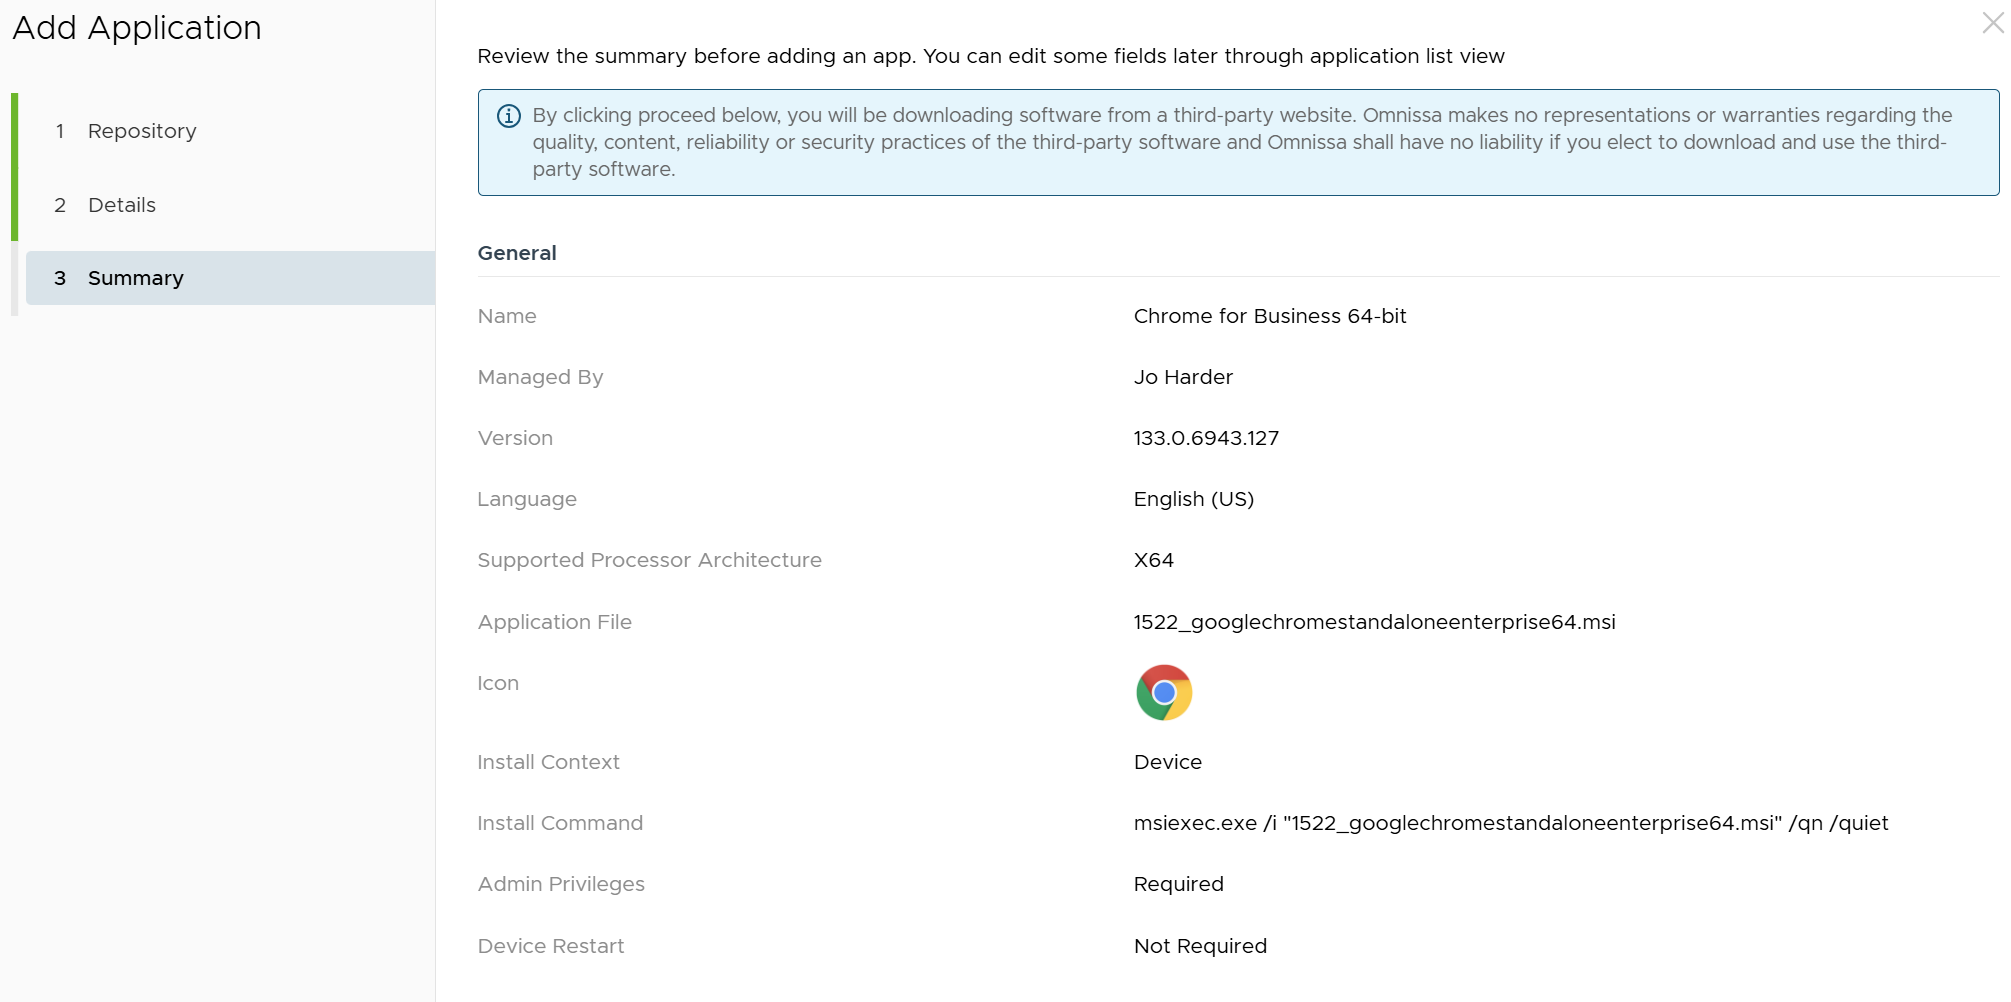Click step number 2 in the wizard
The width and height of the screenshot is (2011, 1002).
60,205
